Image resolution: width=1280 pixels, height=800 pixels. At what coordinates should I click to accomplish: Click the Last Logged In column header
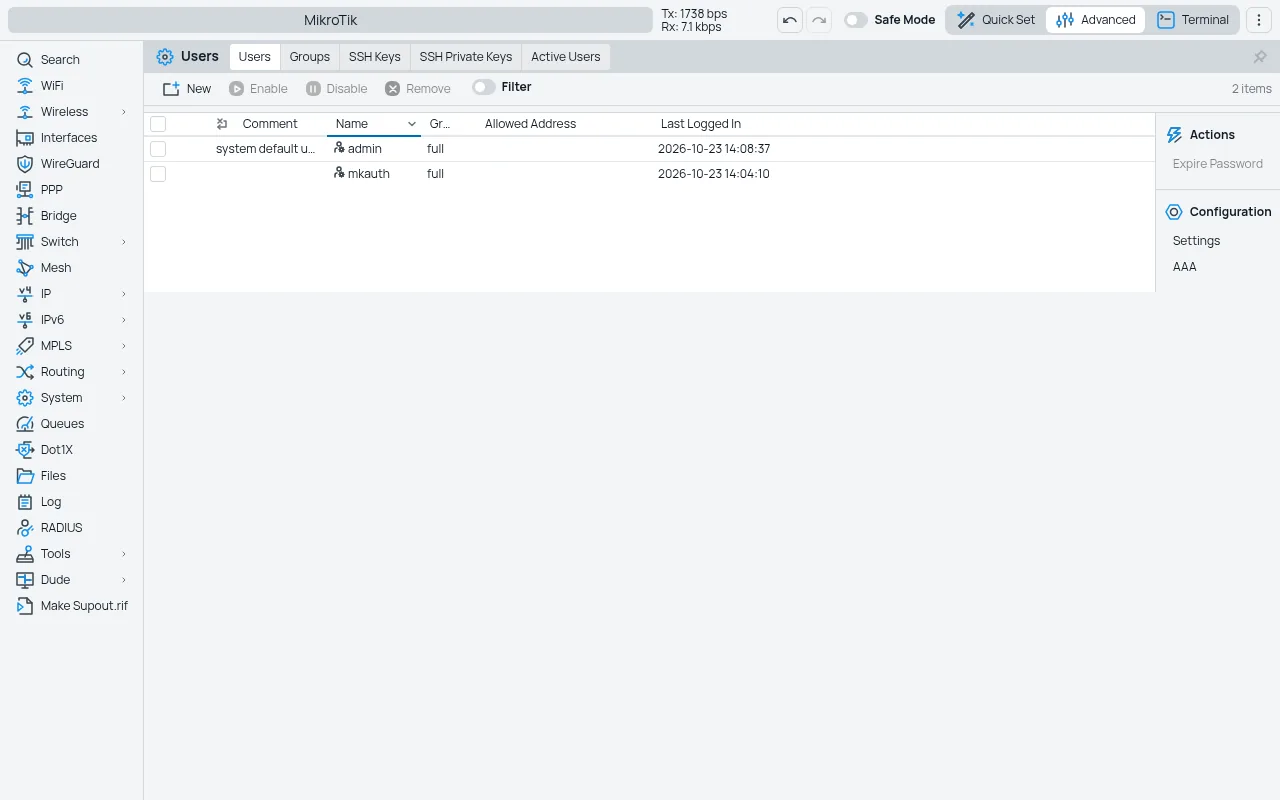pyautogui.click(x=701, y=124)
